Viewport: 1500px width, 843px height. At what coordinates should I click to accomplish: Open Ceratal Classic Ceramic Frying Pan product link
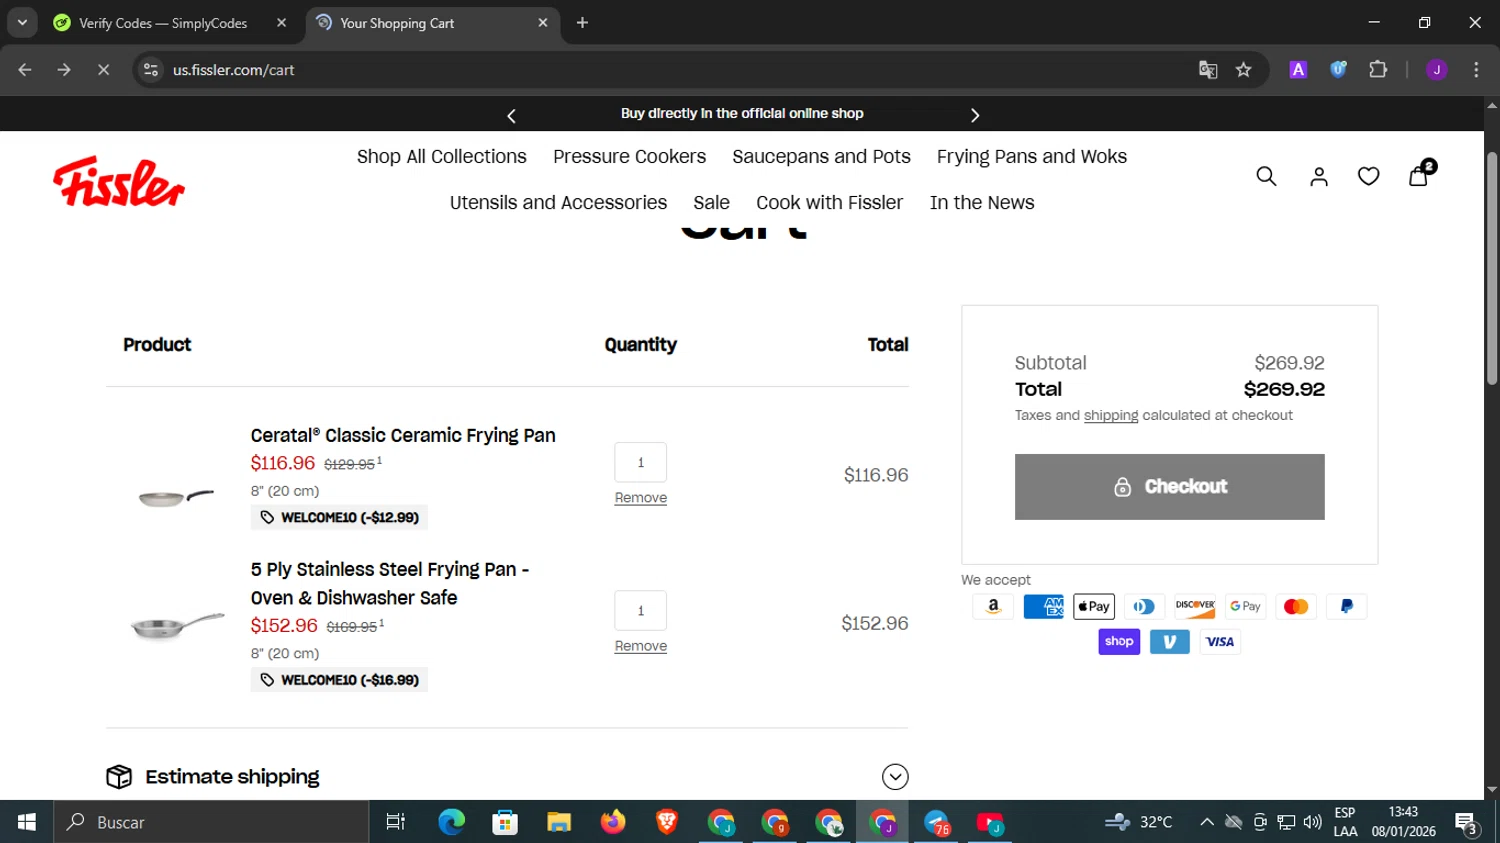[403, 436]
